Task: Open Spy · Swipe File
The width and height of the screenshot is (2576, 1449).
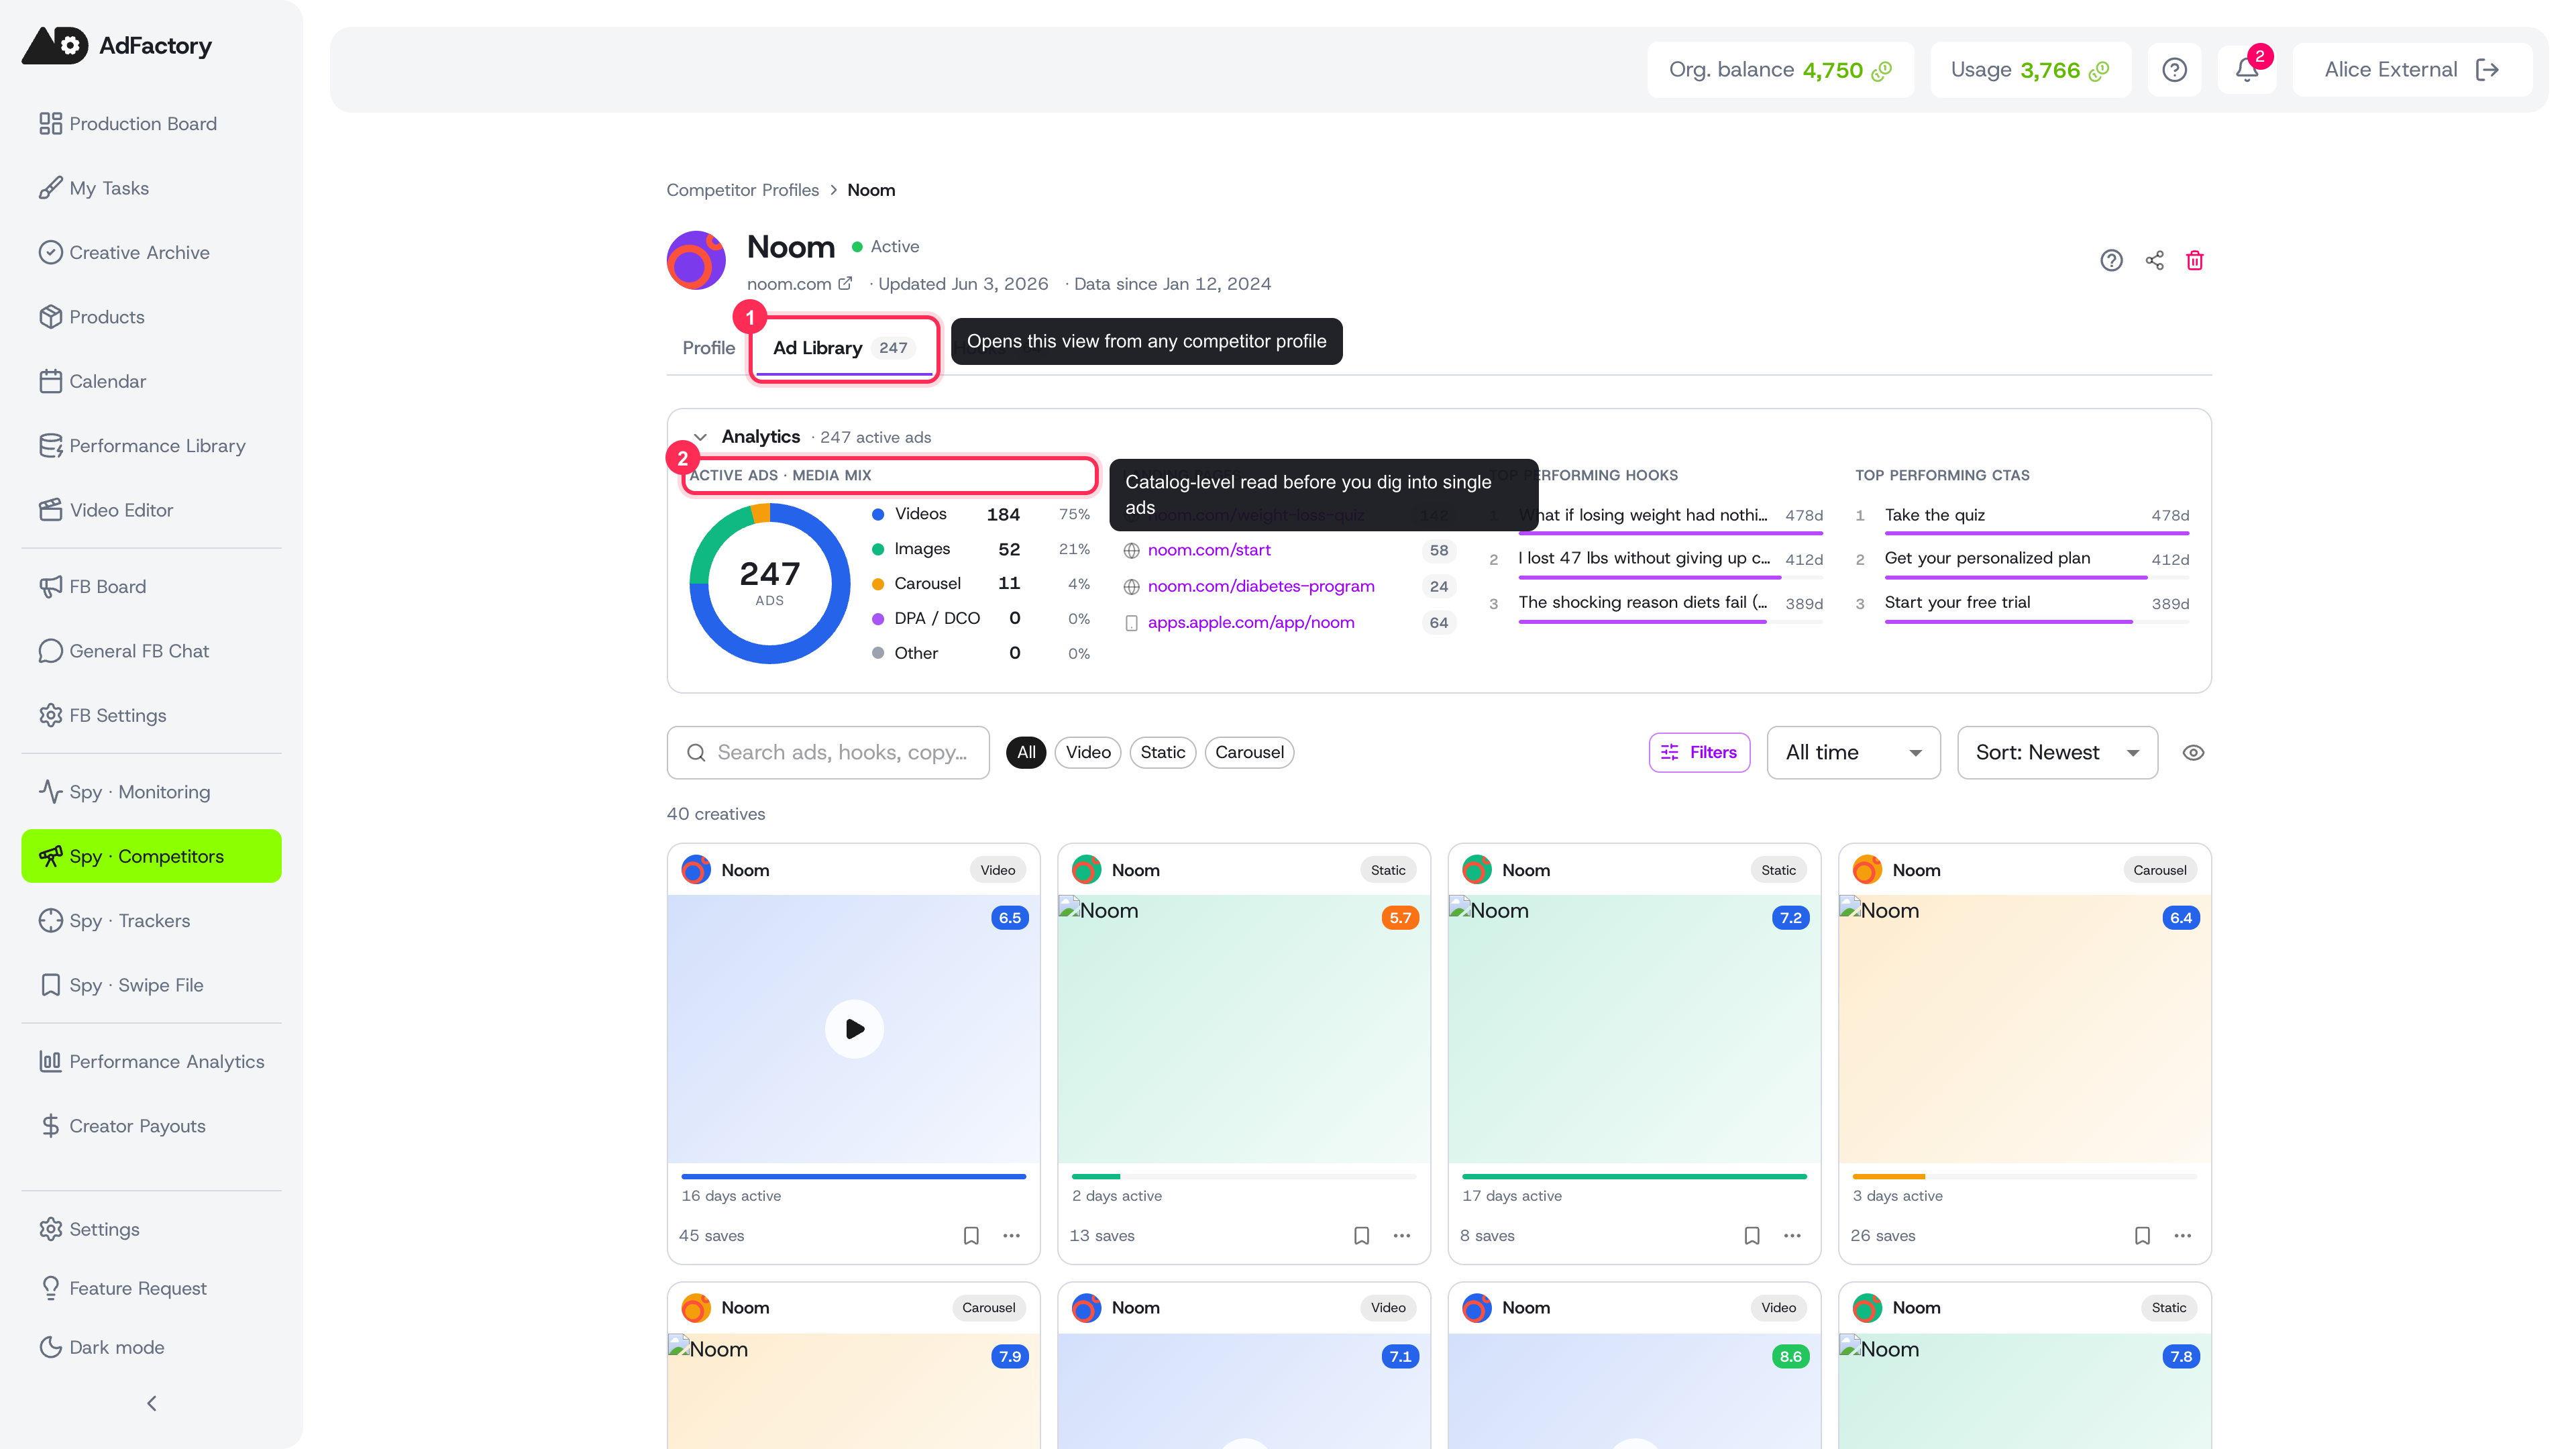Action: (151, 985)
